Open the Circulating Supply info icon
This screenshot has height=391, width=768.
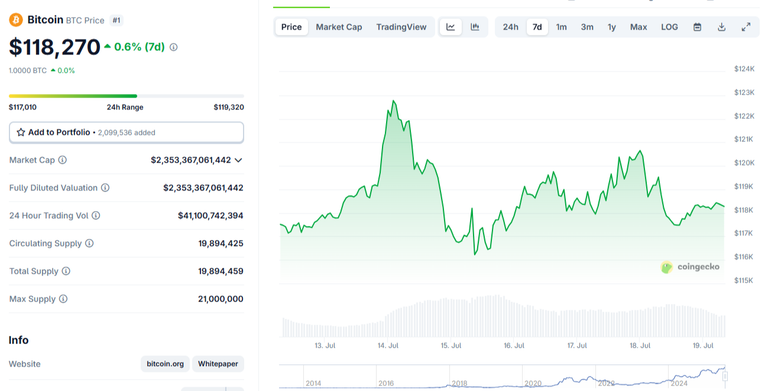[89, 243]
